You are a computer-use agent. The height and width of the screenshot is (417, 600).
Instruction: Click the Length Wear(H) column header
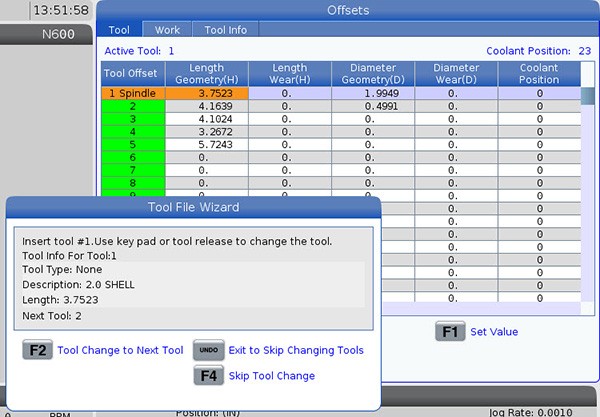(x=290, y=73)
